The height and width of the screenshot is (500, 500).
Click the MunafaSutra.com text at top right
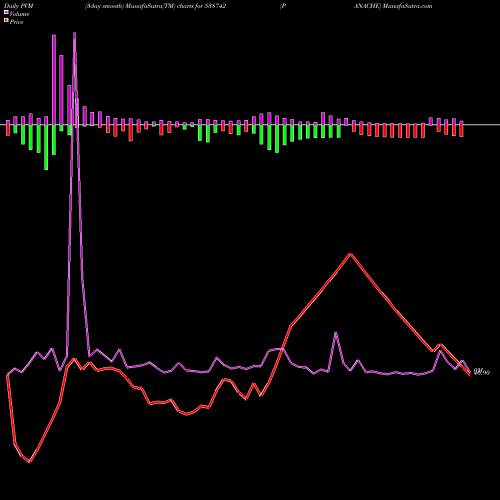407,6
